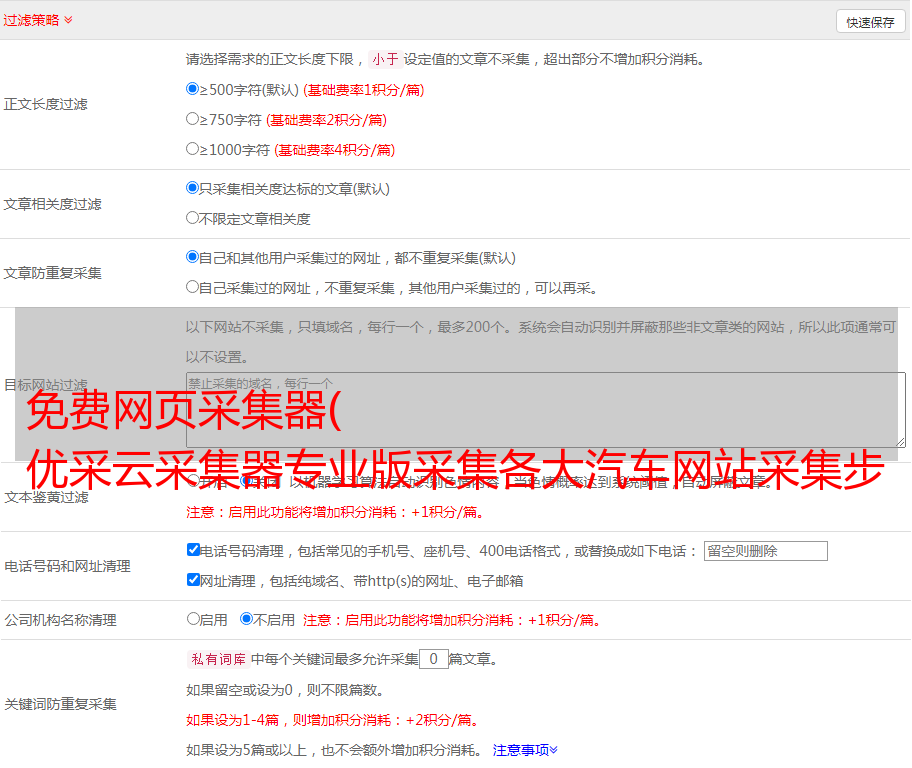
Task: Expand the 注意事项 link
Action: [x=525, y=749]
